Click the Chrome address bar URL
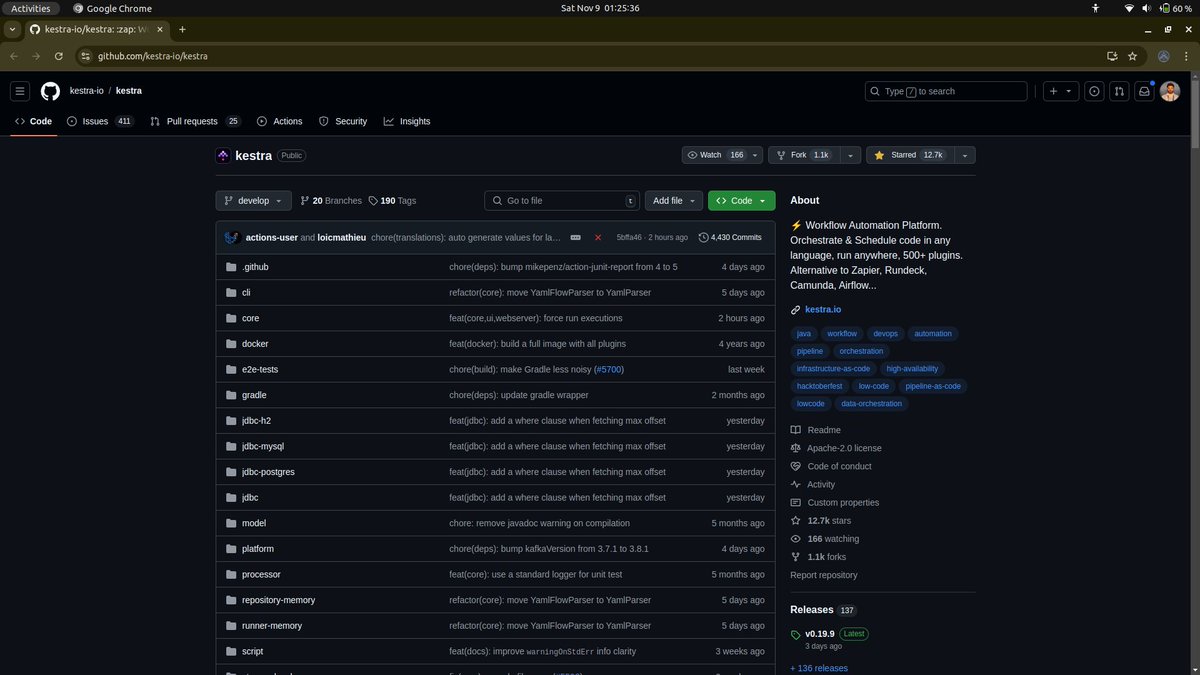 pos(152,56)
